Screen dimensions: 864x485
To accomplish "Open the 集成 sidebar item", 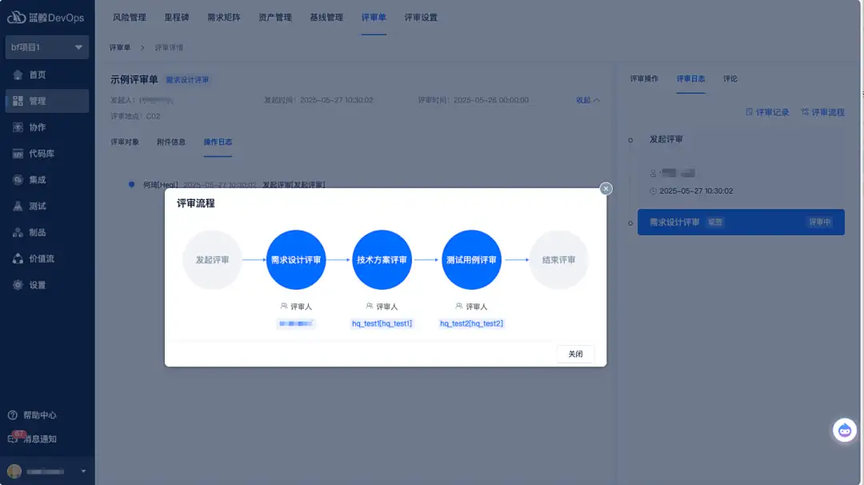I will click(x=47, y=180).
